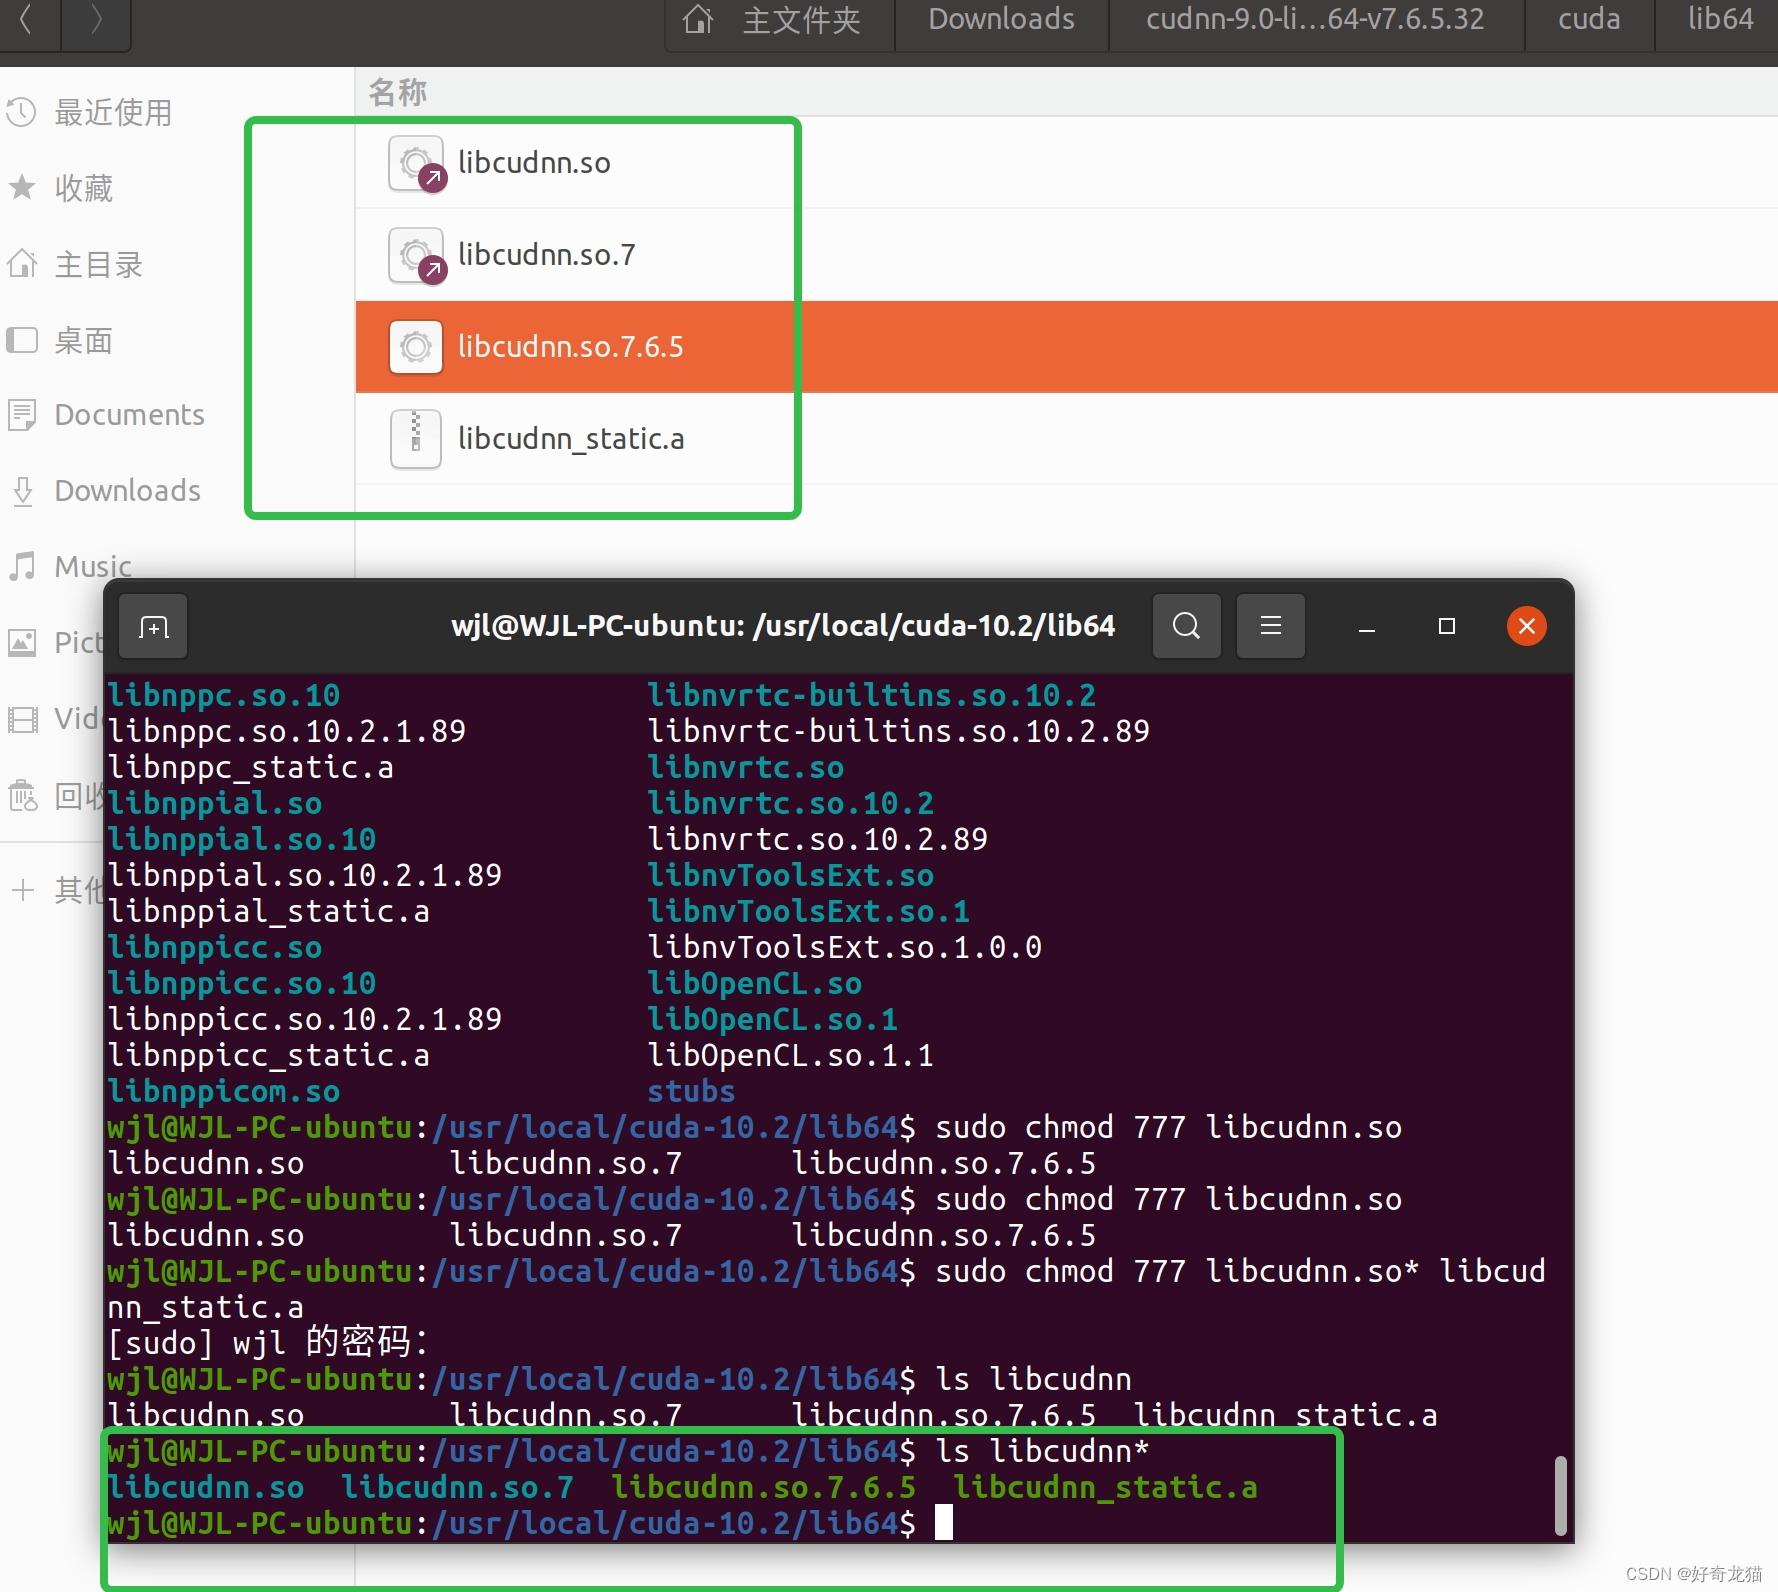
Task: Click the libcudnn_static.a archive icon
Action: [416, 439]
